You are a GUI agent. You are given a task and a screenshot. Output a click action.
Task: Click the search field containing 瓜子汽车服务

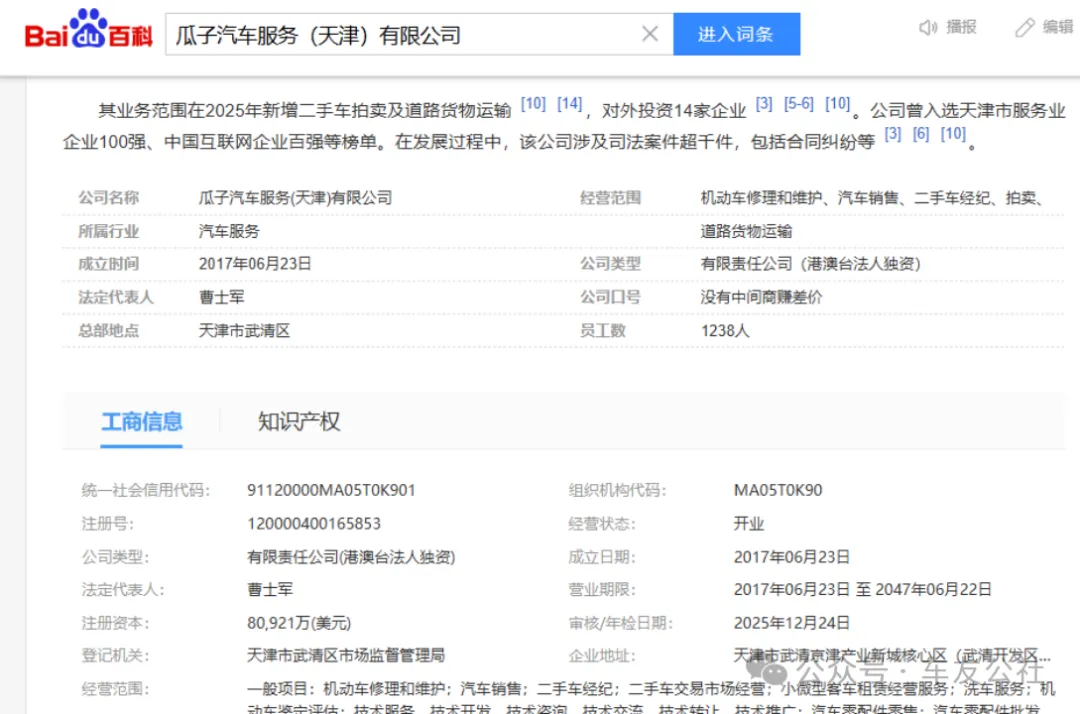point(419,34)
